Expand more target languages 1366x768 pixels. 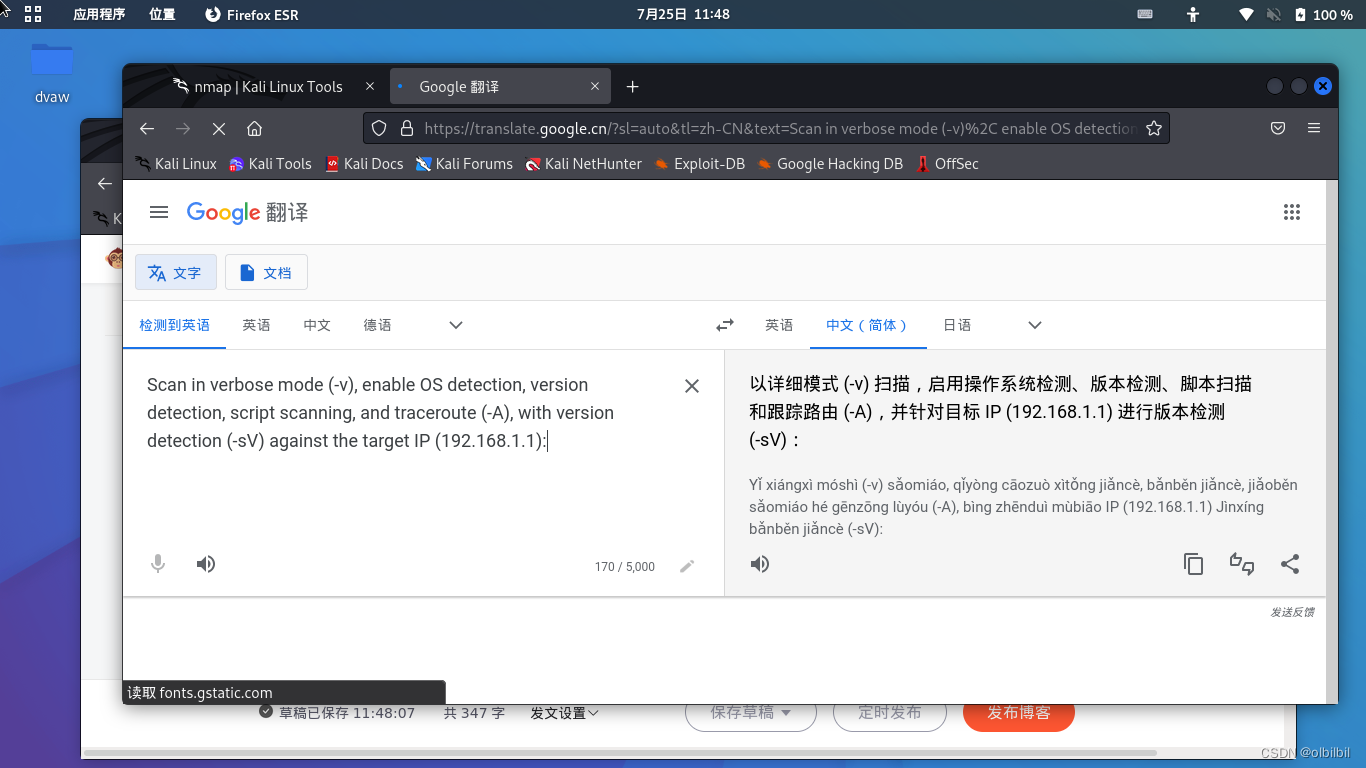click(x=1035, y=325)
